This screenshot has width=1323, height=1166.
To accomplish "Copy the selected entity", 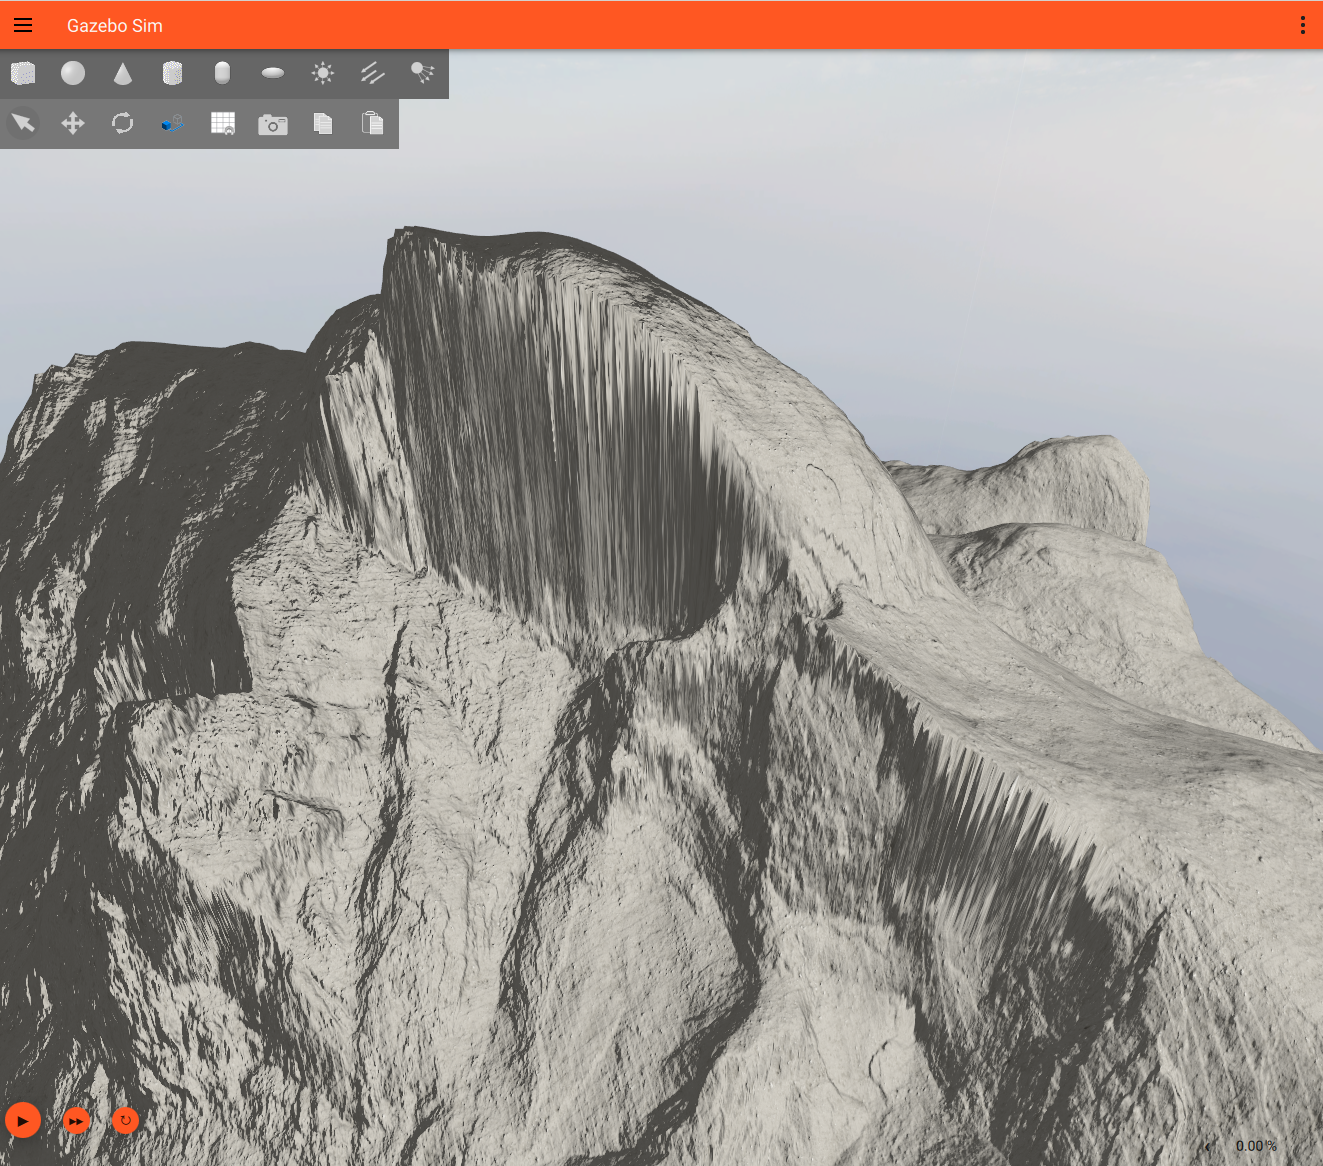I will tap(322, 123).
